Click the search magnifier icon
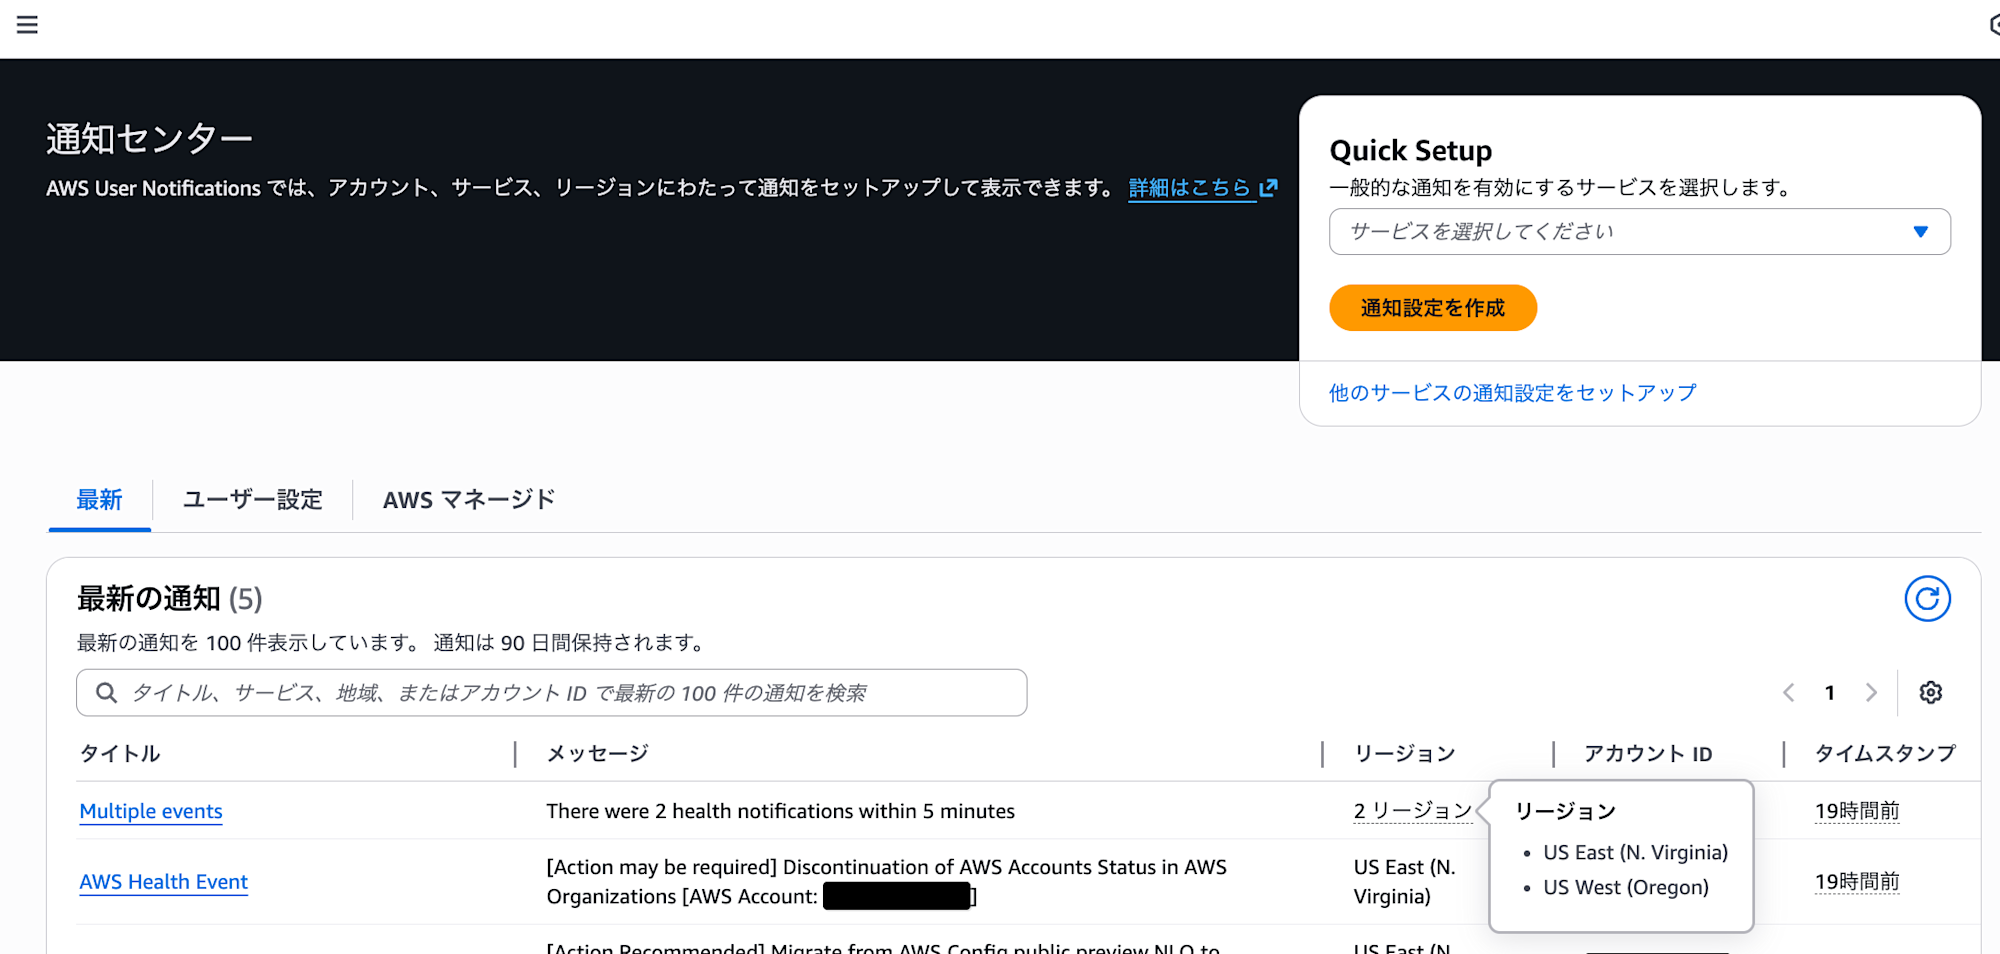Screen dimensions: 2000x954 [x=106, y=692]
